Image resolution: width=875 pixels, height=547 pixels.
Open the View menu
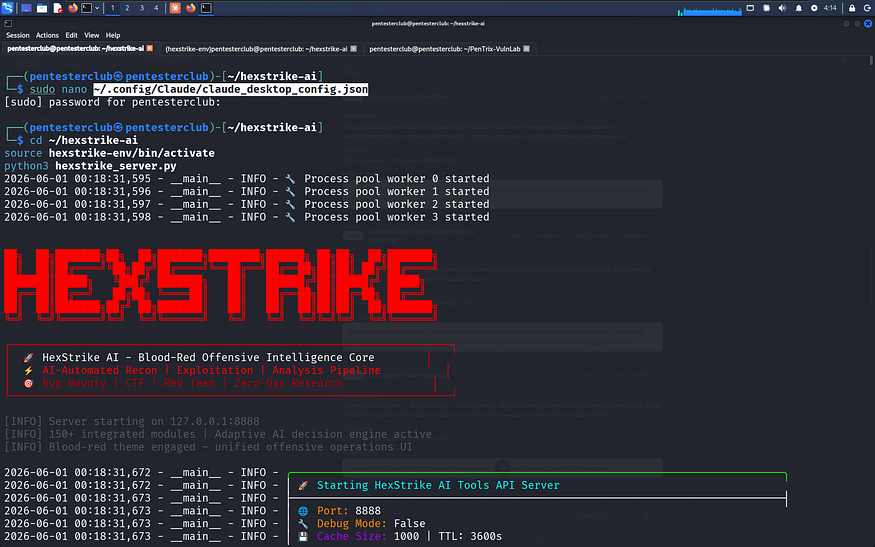92,35
